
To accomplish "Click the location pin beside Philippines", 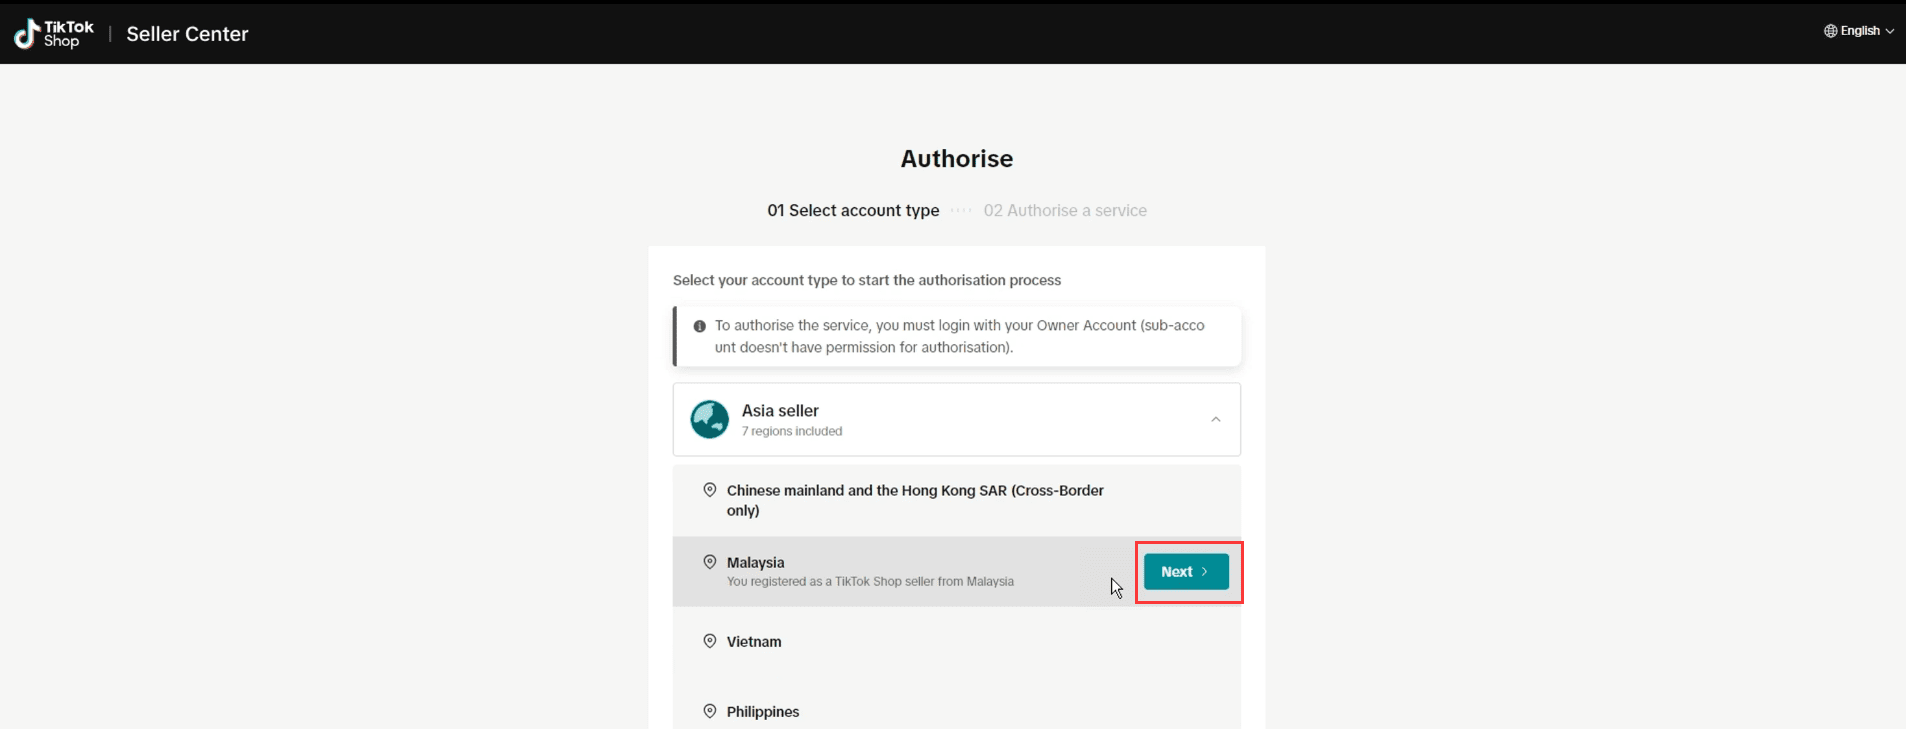I will pos(710,711).
